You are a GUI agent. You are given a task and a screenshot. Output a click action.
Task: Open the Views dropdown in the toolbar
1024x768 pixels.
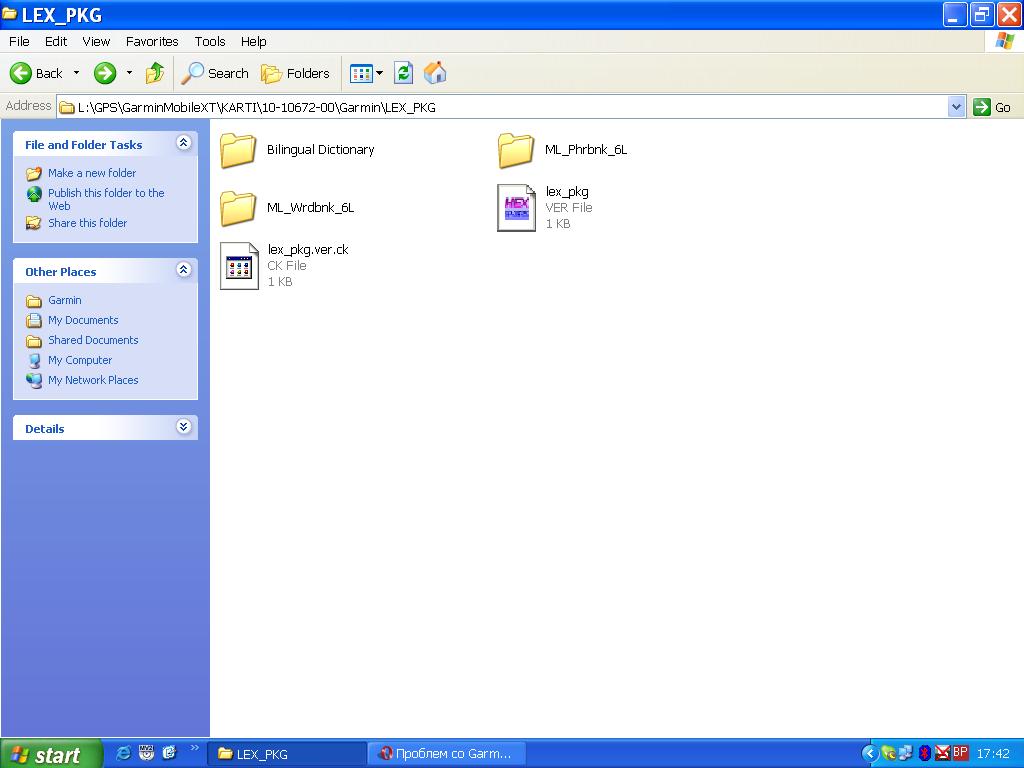pos(366,73)
